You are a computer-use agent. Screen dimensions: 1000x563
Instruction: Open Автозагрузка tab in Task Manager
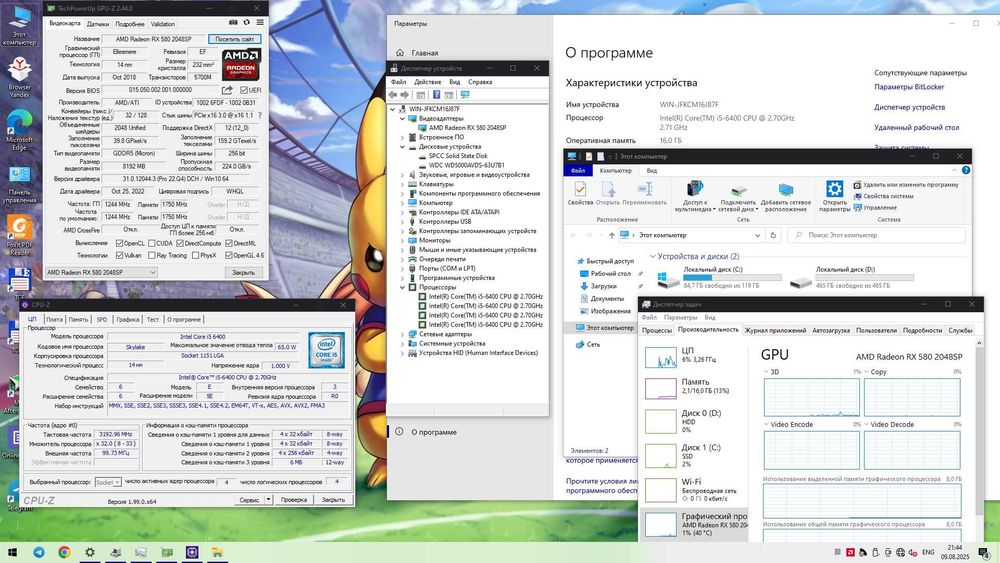tap(831, 330)
